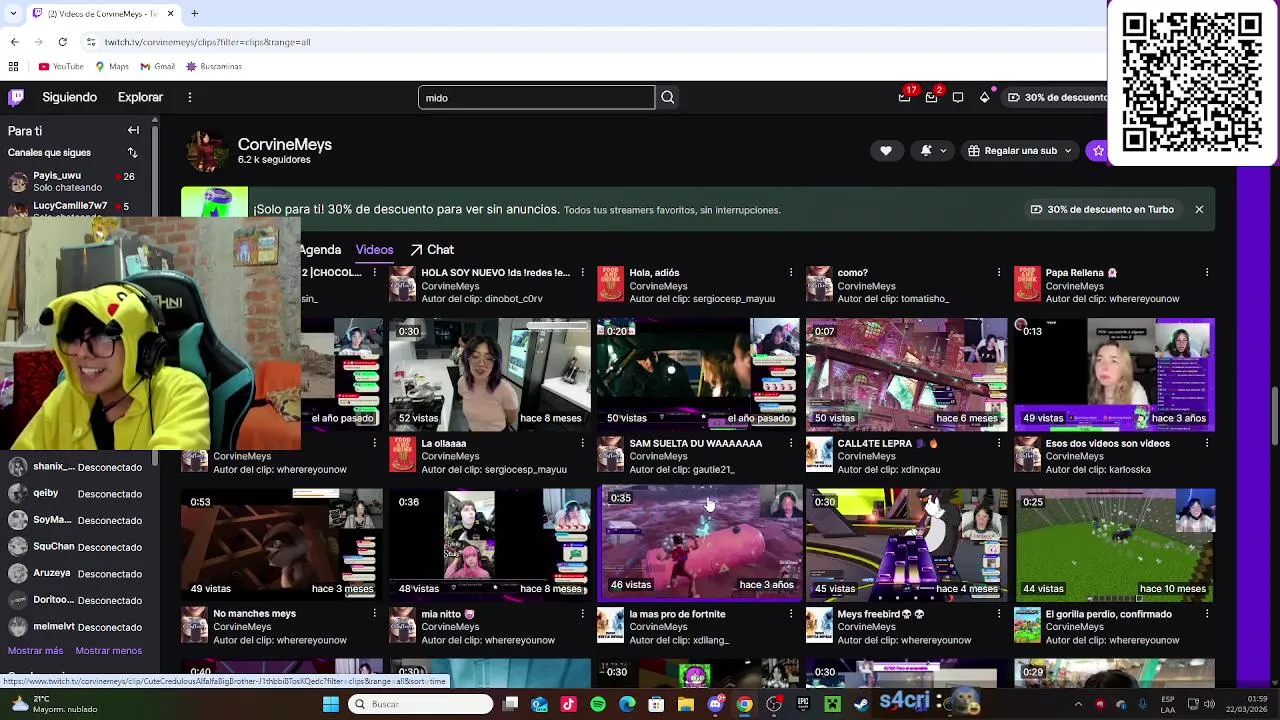Viewport: 1280px width, 720px height.
Task: Open shanix_ disconnected channel in sidebar
Action: (x=75, y=467)
